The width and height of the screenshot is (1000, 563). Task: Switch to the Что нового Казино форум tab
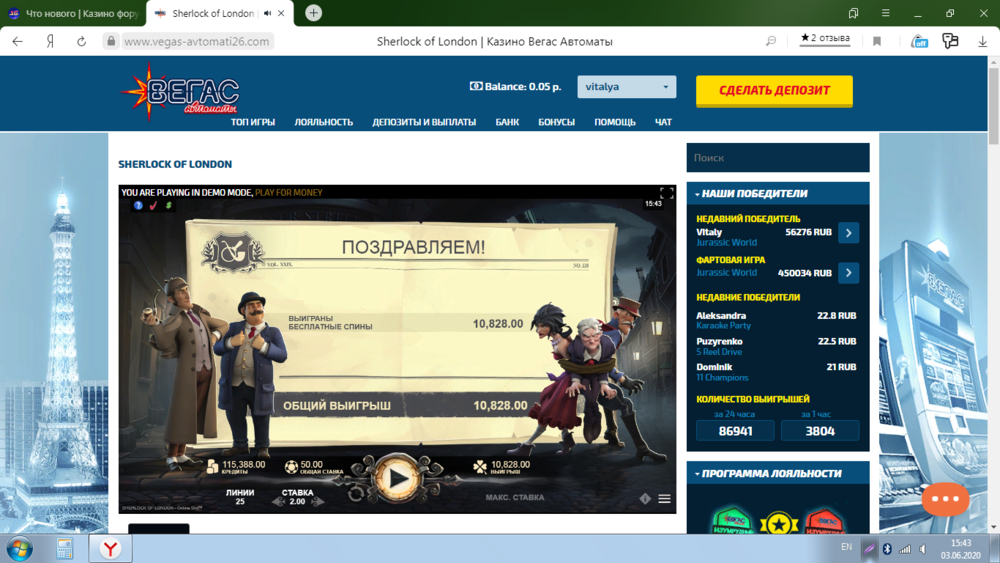73,13
